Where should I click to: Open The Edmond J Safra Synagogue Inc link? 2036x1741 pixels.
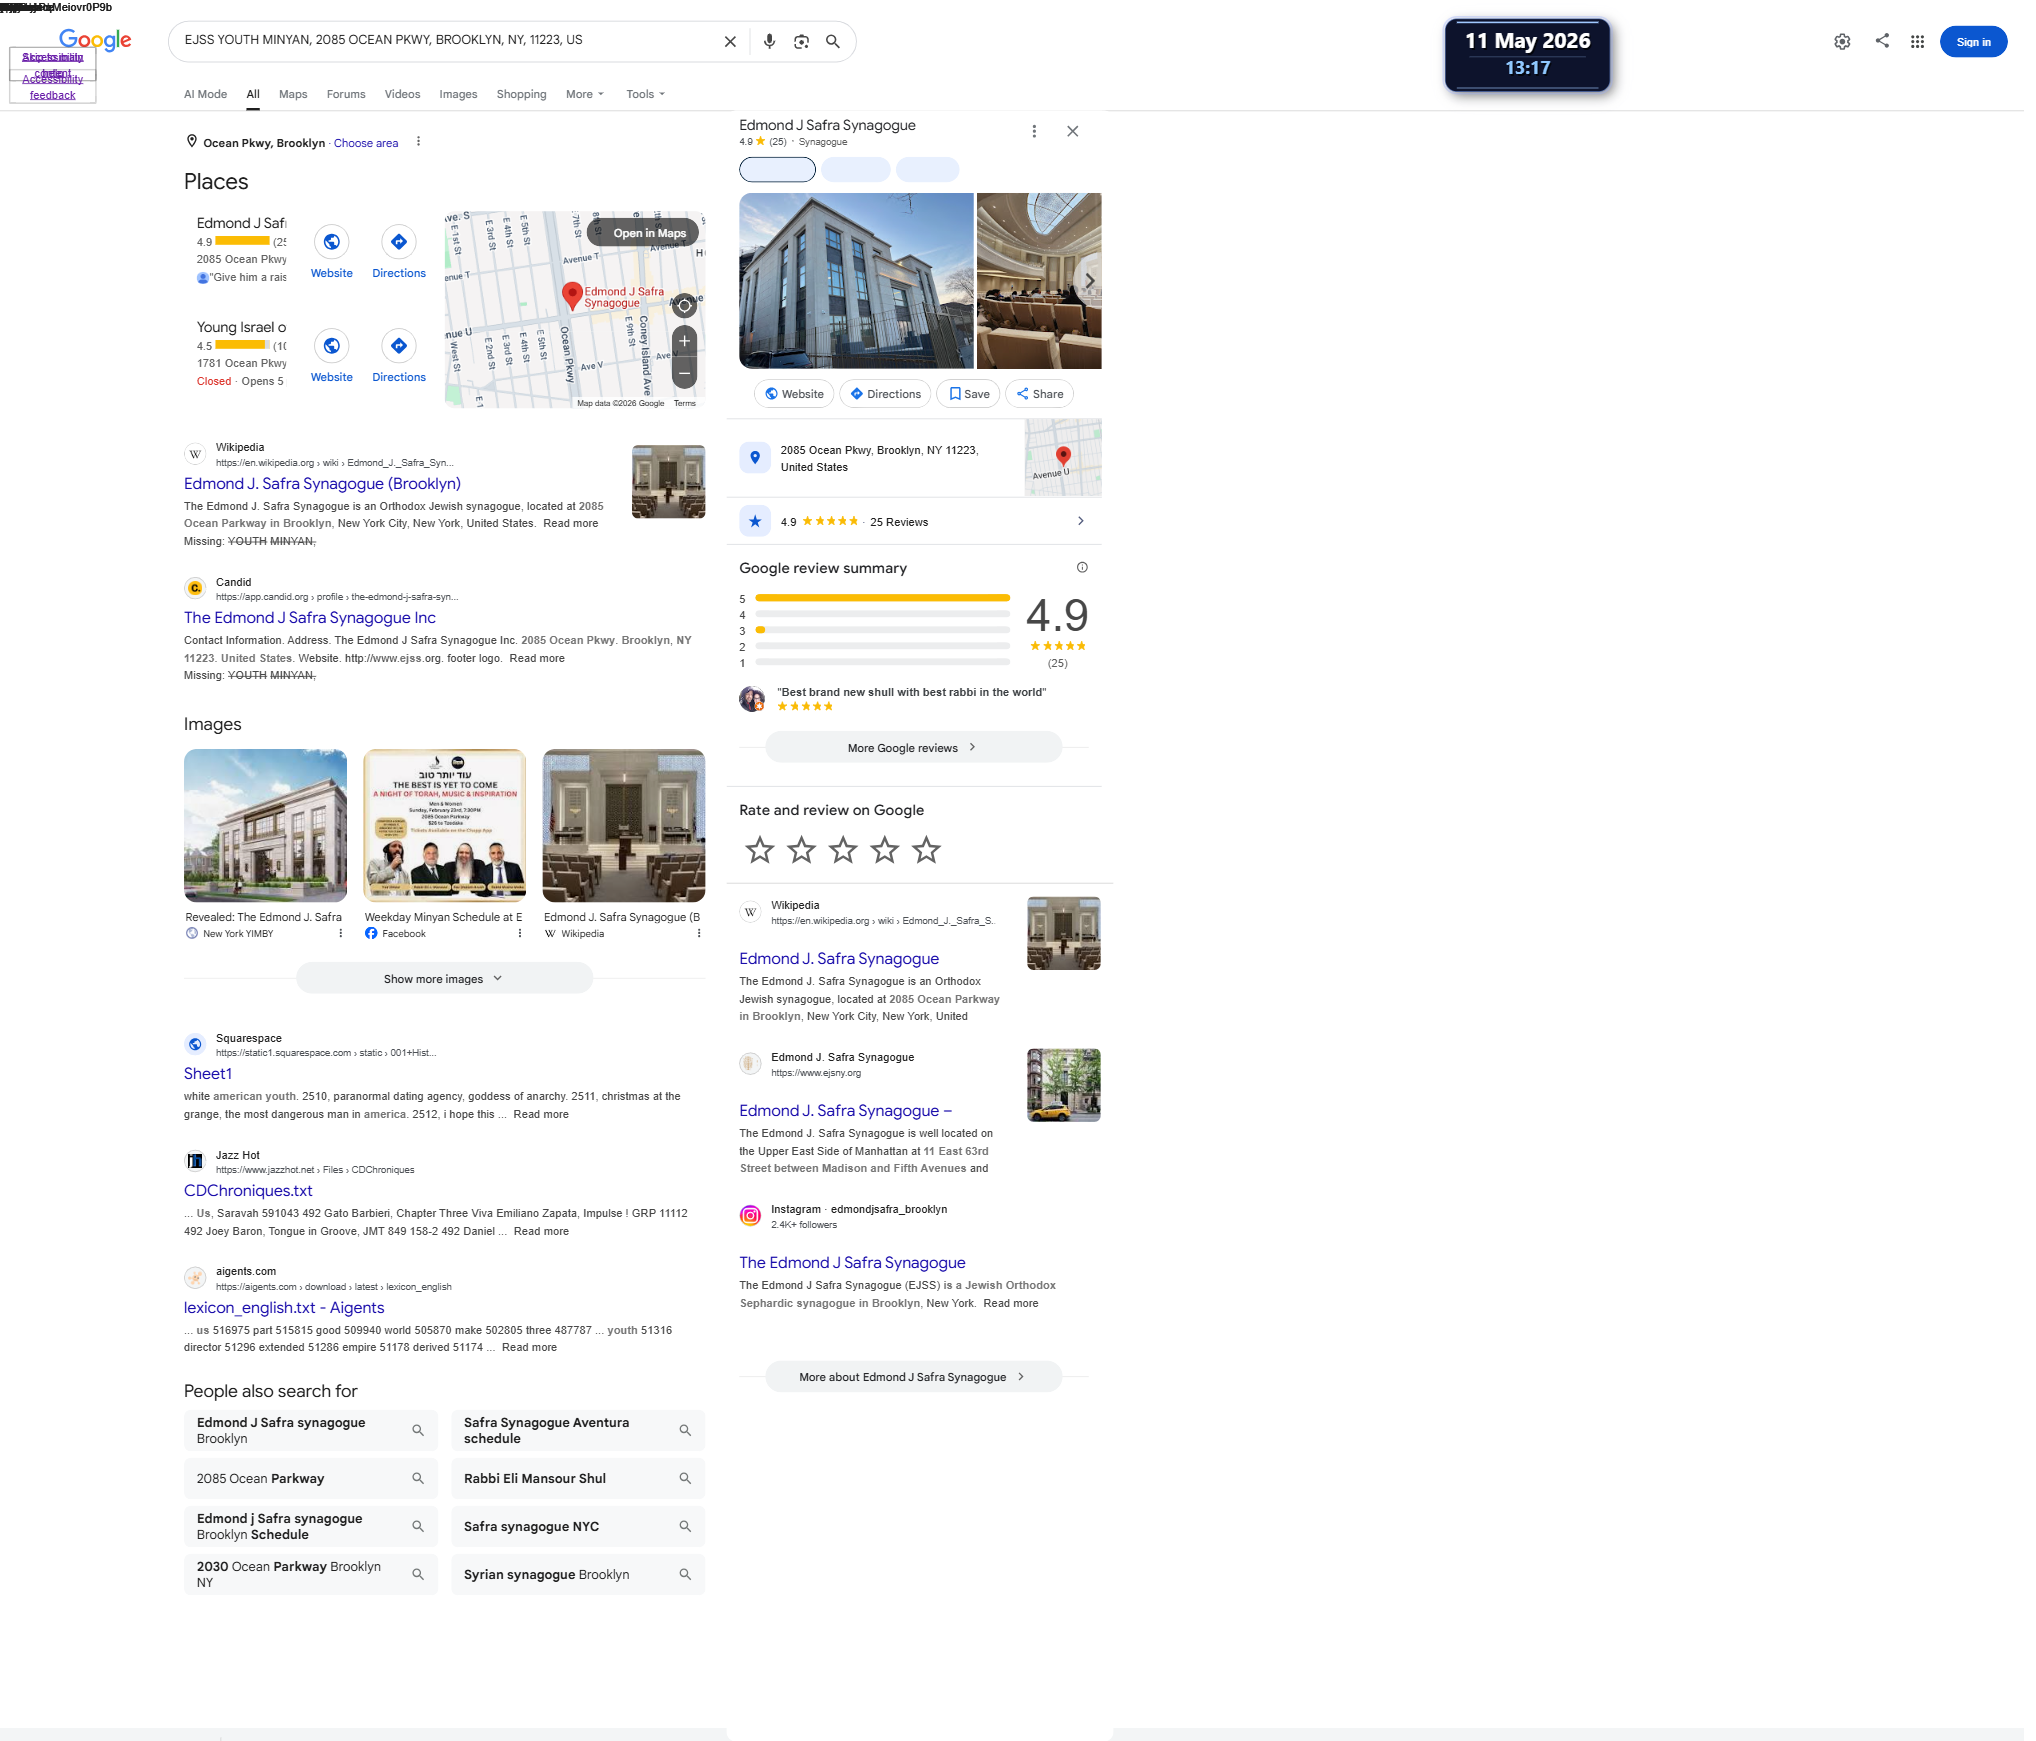[310, 618]
